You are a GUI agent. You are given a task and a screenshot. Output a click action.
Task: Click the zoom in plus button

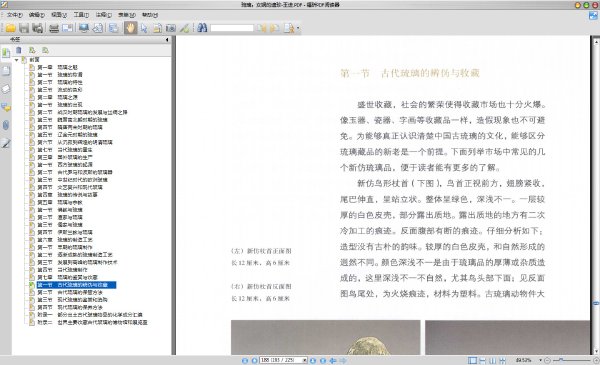click(596, 360)
